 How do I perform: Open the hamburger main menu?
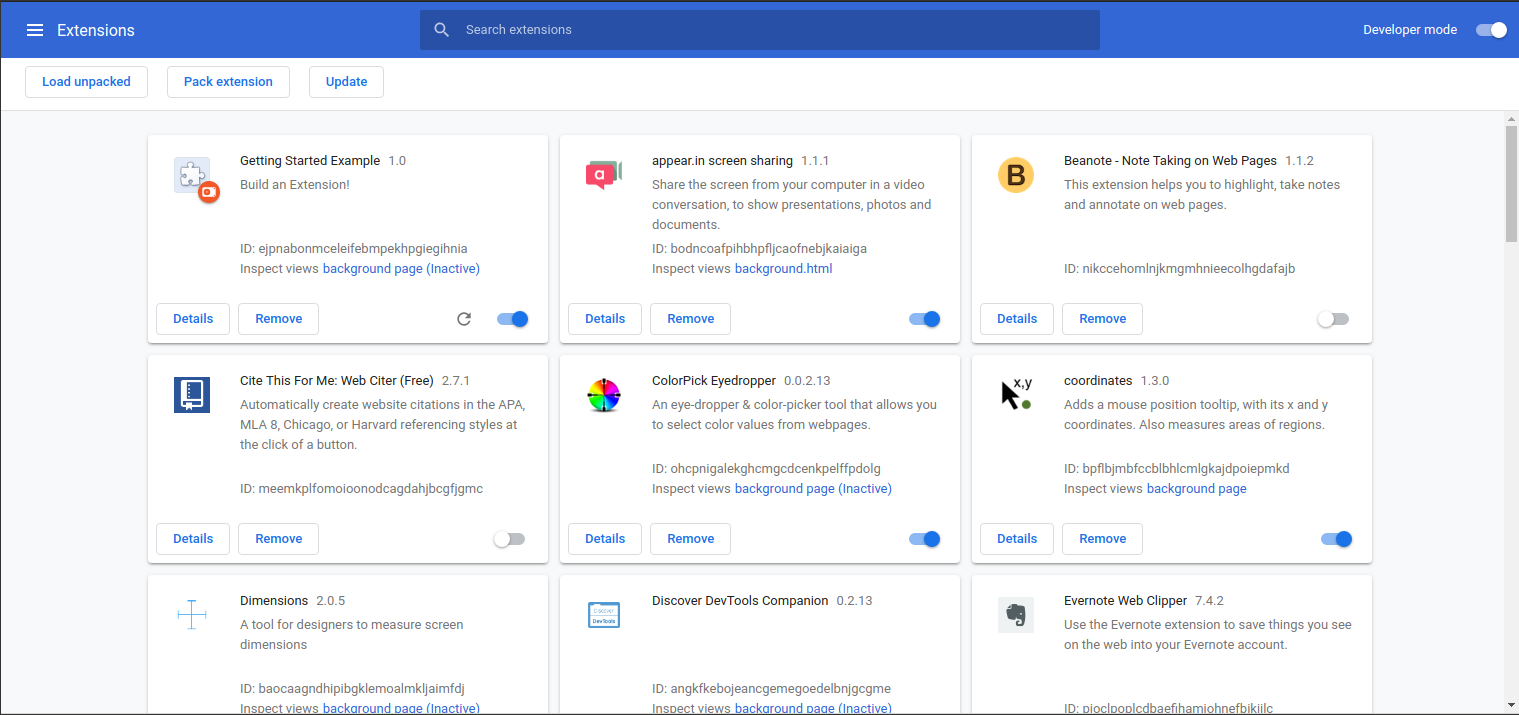(35, 30)
